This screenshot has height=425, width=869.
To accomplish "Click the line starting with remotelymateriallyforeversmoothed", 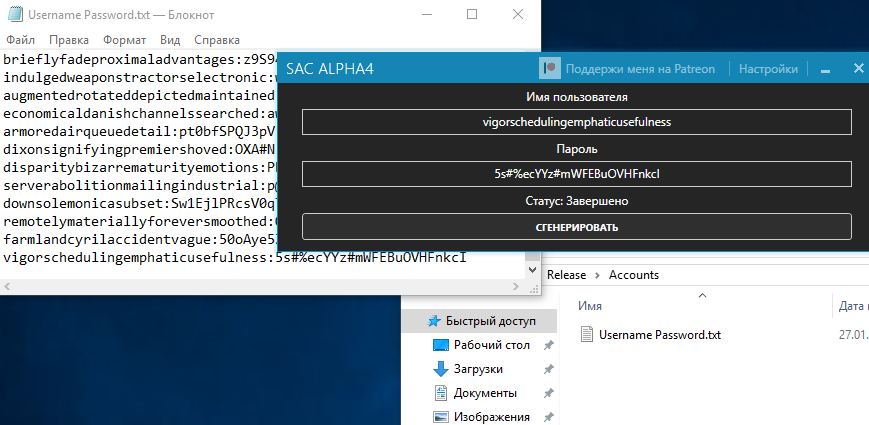I will click(x=139, y=222).
